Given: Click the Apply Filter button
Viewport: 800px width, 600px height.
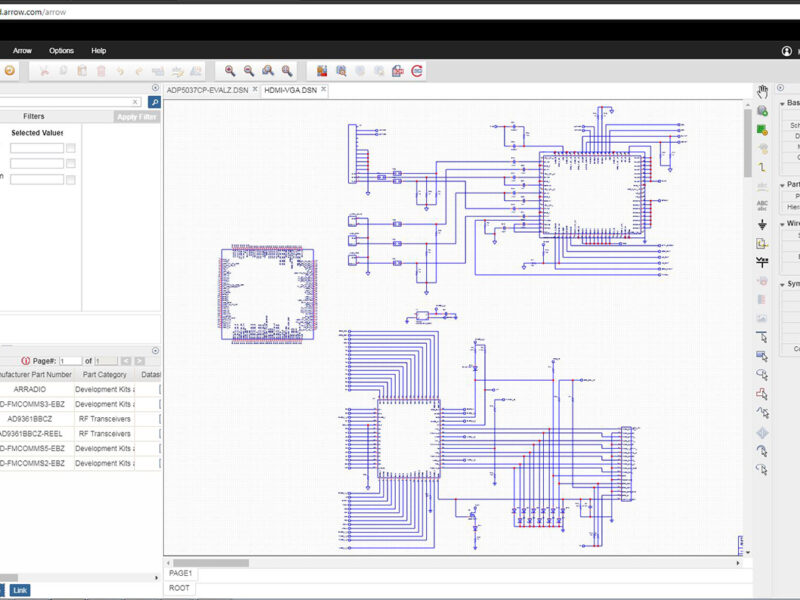Looking at the screenshot, I should point(135,117).
